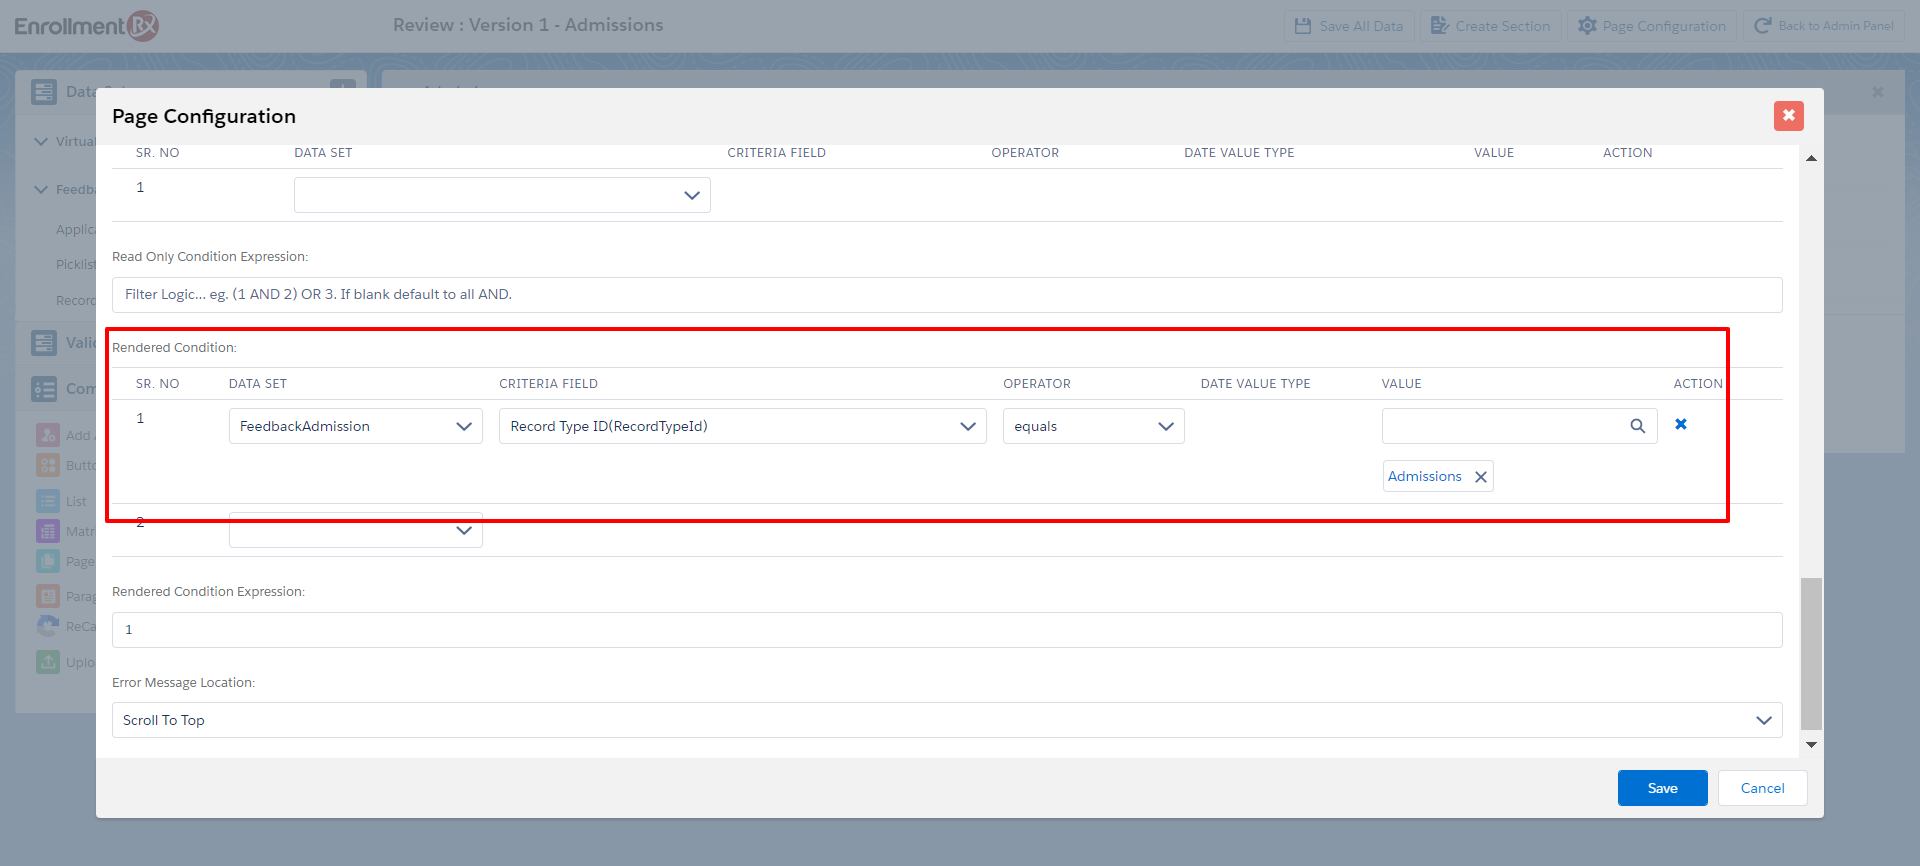The height and width of the screenshot is (866, 1920).
Task: Click the Cancel button
Action: point(1762,788)
